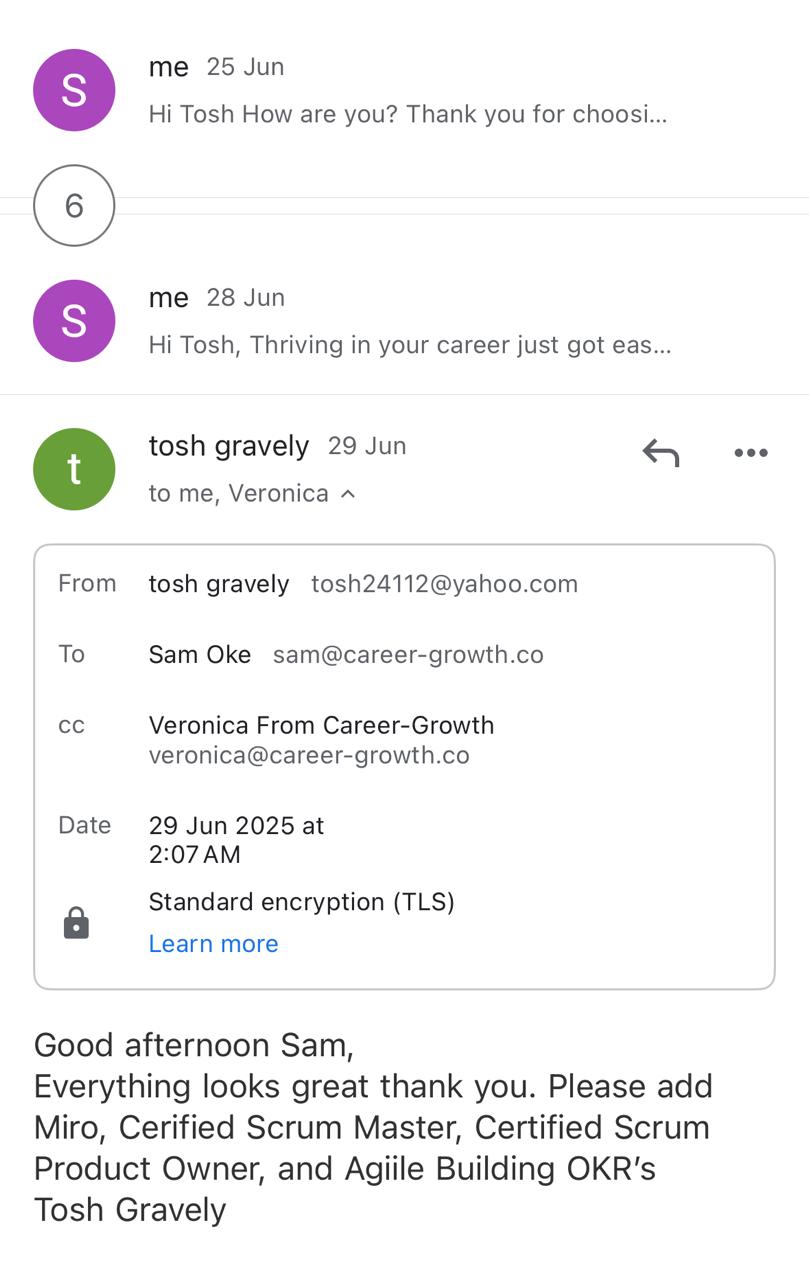The image size is (809, 1280).
Task: Tap cc email veronica@career-growth.co
Action: (309, 755)
